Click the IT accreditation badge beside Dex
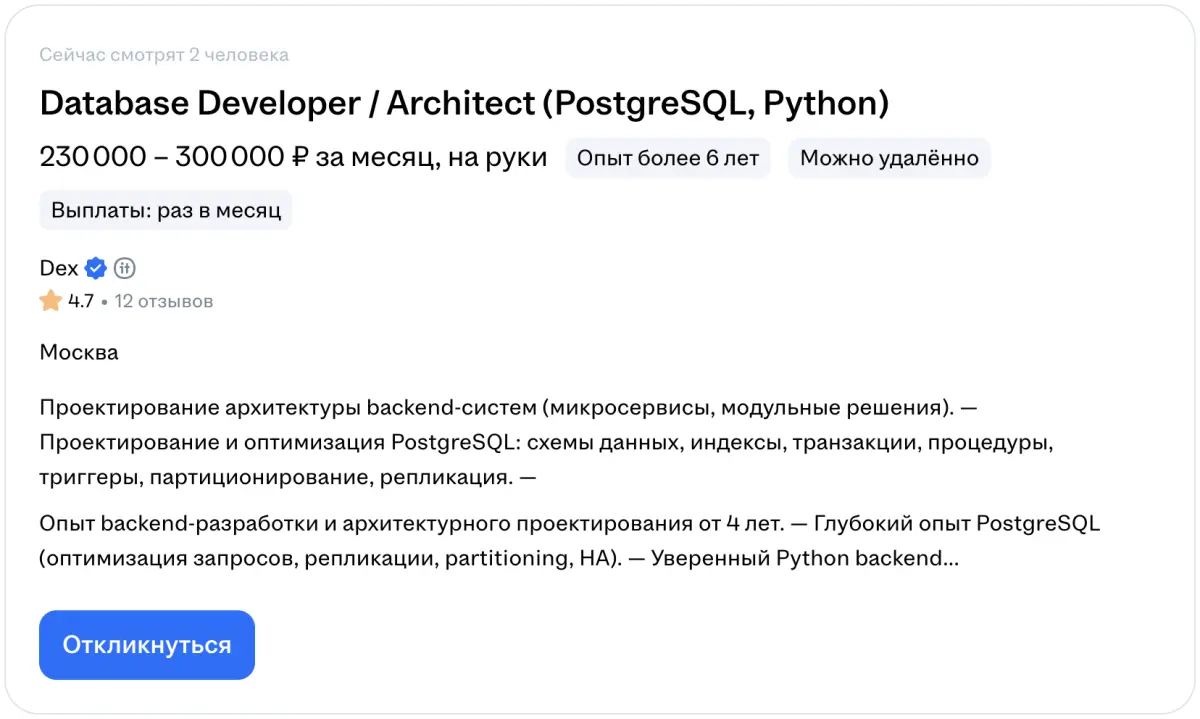This screenshot has height=719, width=1200. pos(124,268)
